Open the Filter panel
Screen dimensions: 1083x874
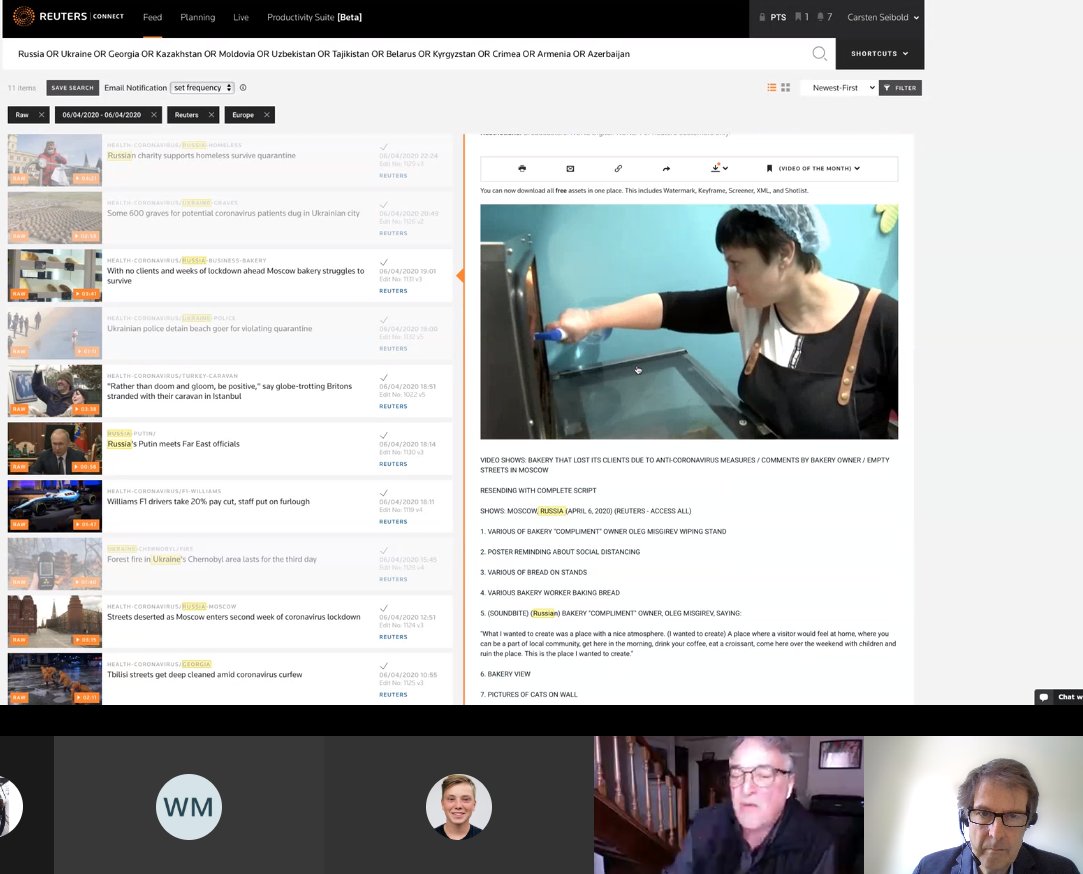(x=900, y=88)
